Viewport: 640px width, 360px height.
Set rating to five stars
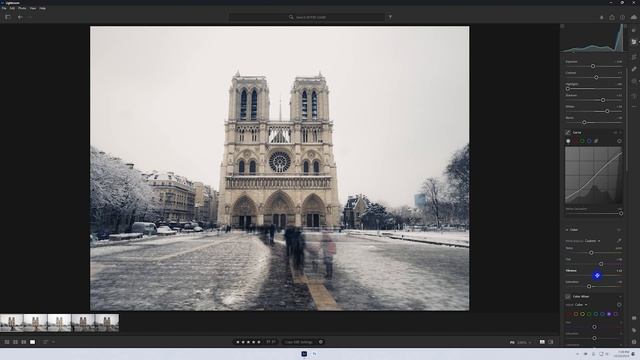(x=259, y=342)
